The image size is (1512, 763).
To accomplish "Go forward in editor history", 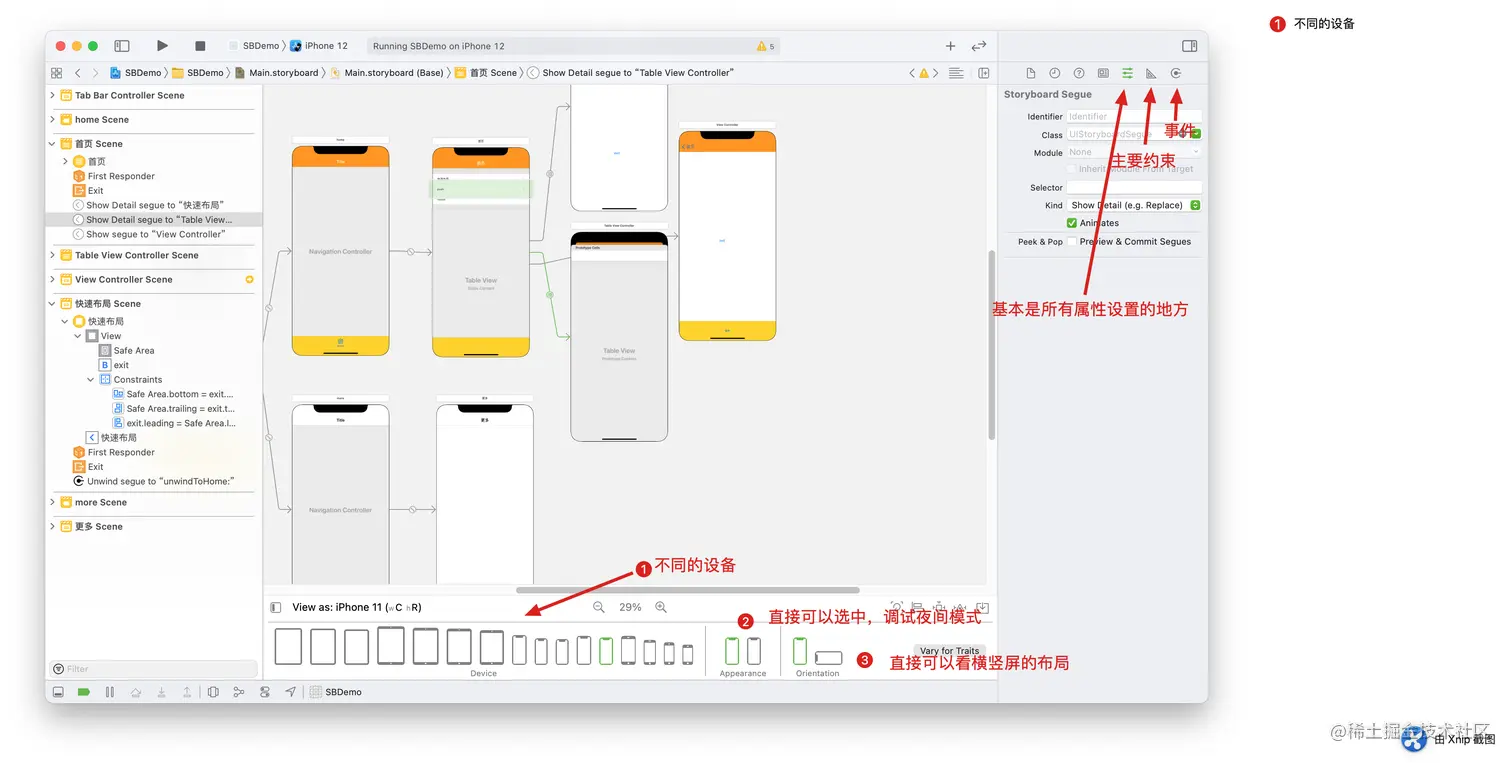I will (x=95, y=73).
